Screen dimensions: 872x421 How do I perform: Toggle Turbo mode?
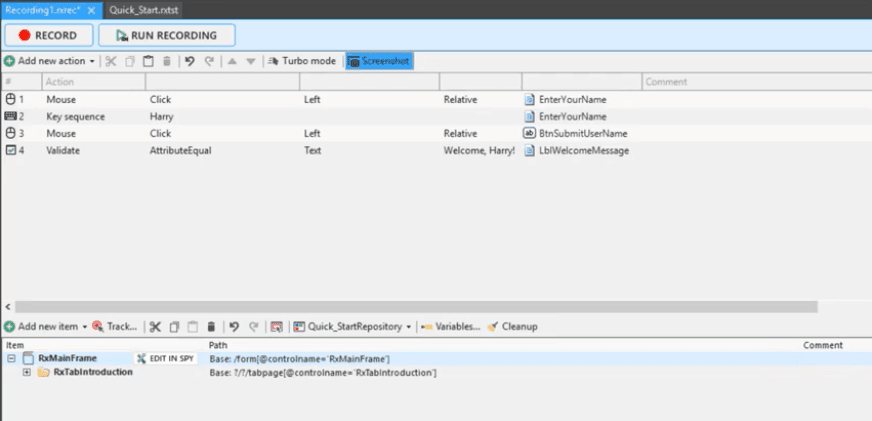click(x=302, y=61)
